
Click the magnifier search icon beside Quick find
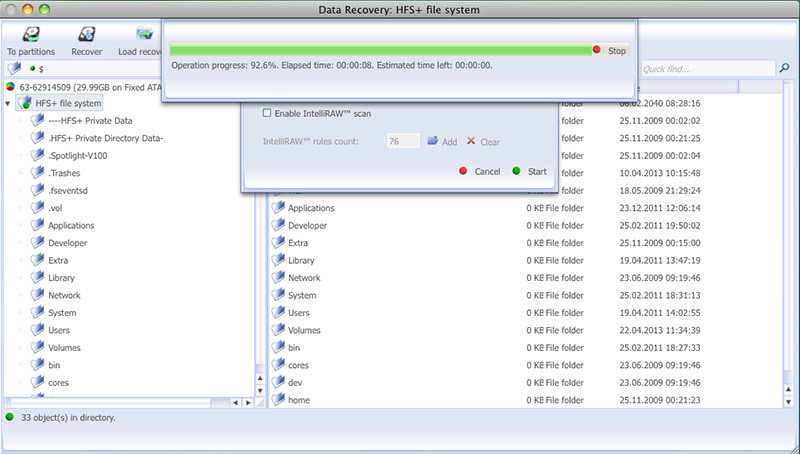tap(783, 69)
